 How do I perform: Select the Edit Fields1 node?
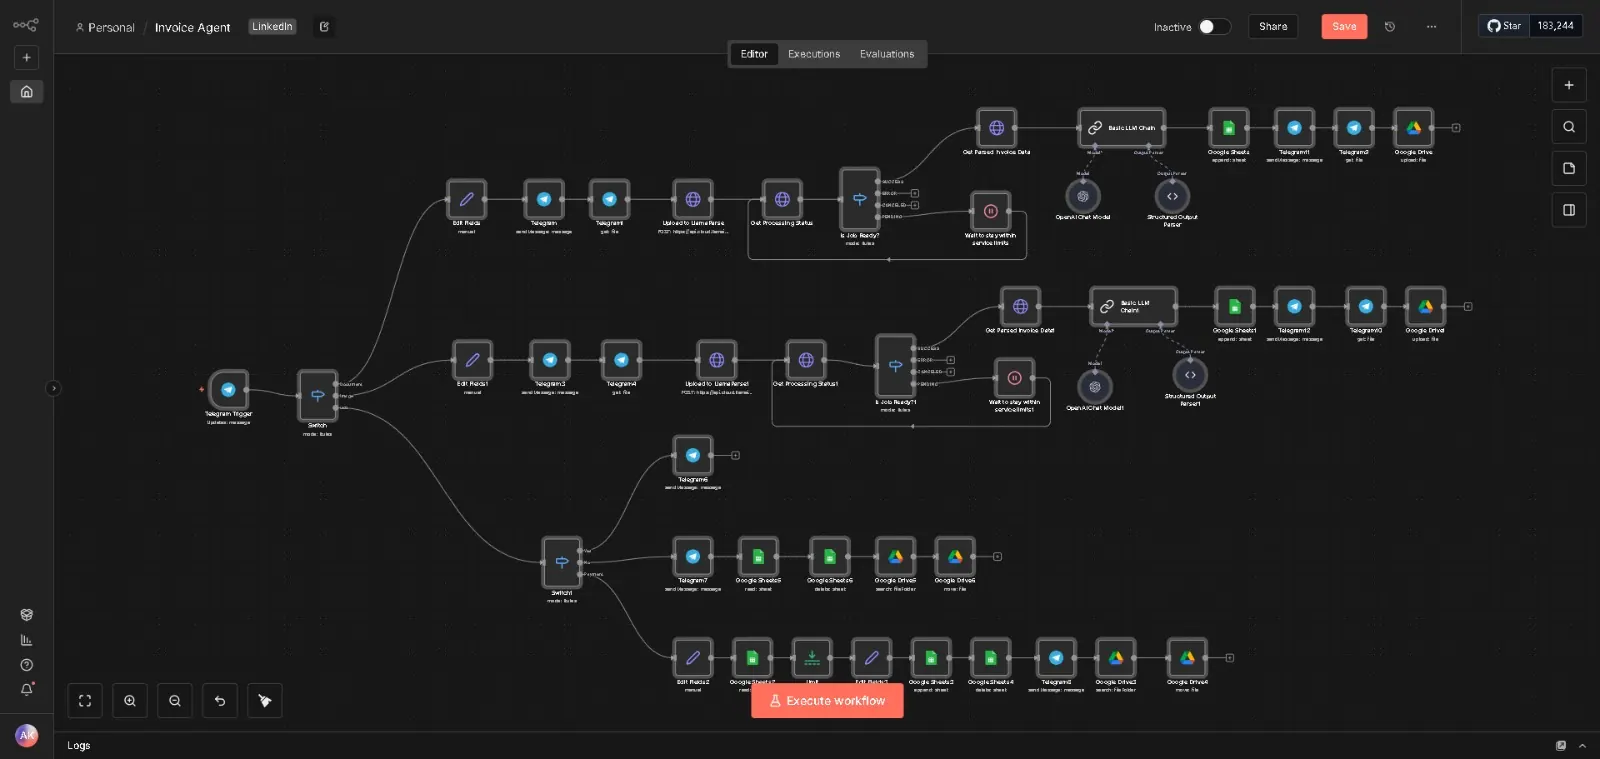[472, 360]
